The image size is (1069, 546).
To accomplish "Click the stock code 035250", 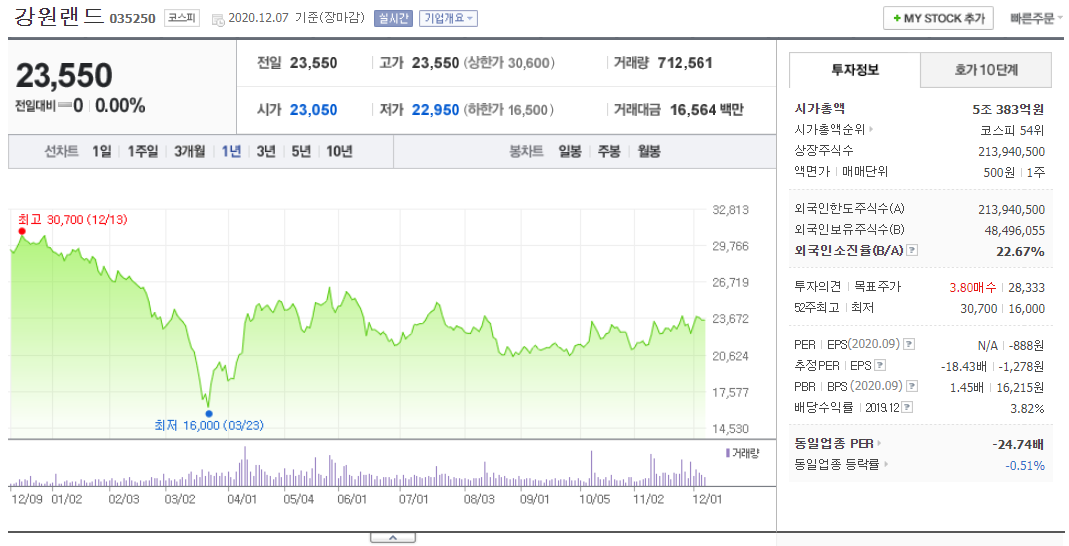I will tap(132, 19).
